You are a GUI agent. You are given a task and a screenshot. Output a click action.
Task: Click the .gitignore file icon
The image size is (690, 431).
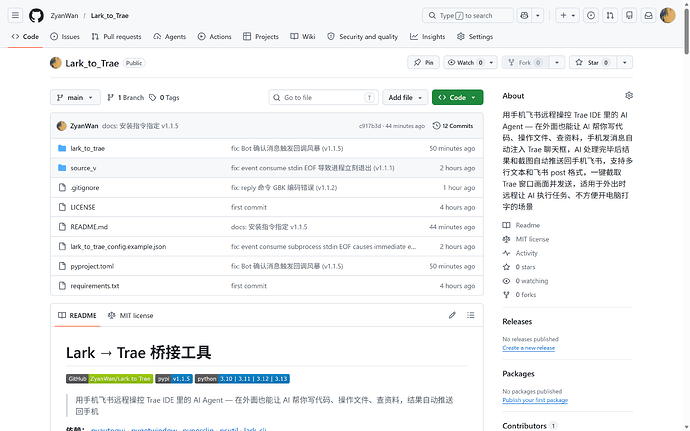tap(62, 188)
